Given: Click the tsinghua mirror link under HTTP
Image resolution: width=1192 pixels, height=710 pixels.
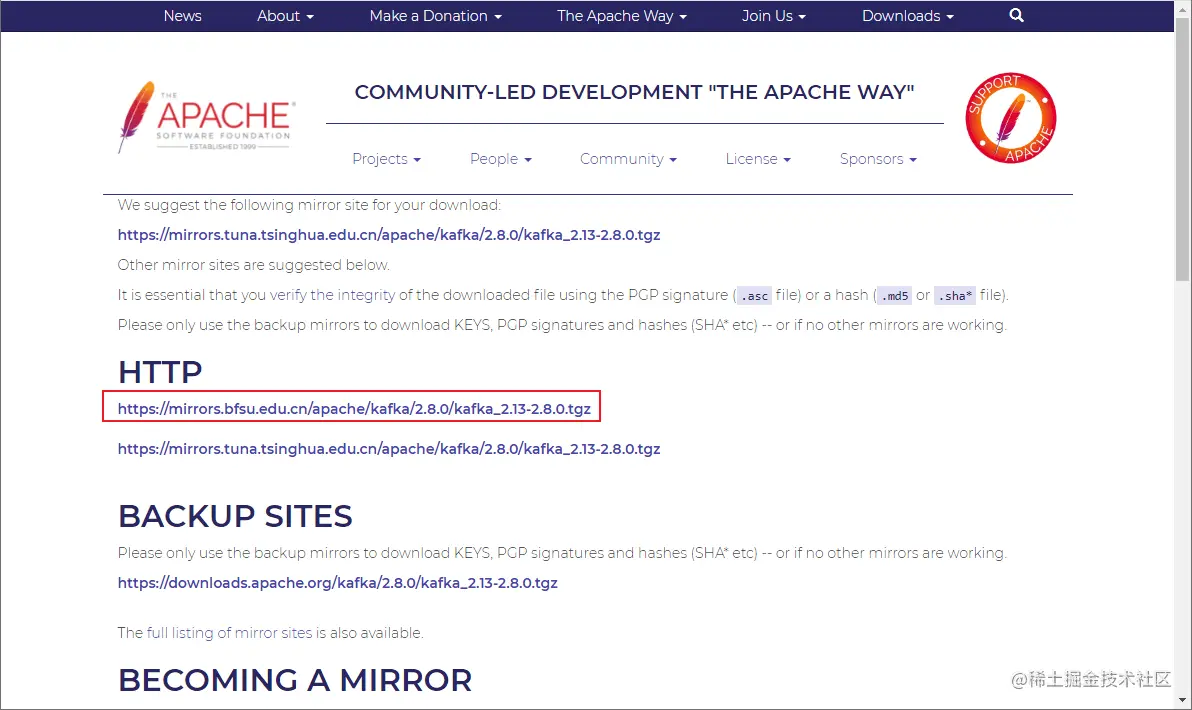Looking at the screenshot, I should 388,449.
